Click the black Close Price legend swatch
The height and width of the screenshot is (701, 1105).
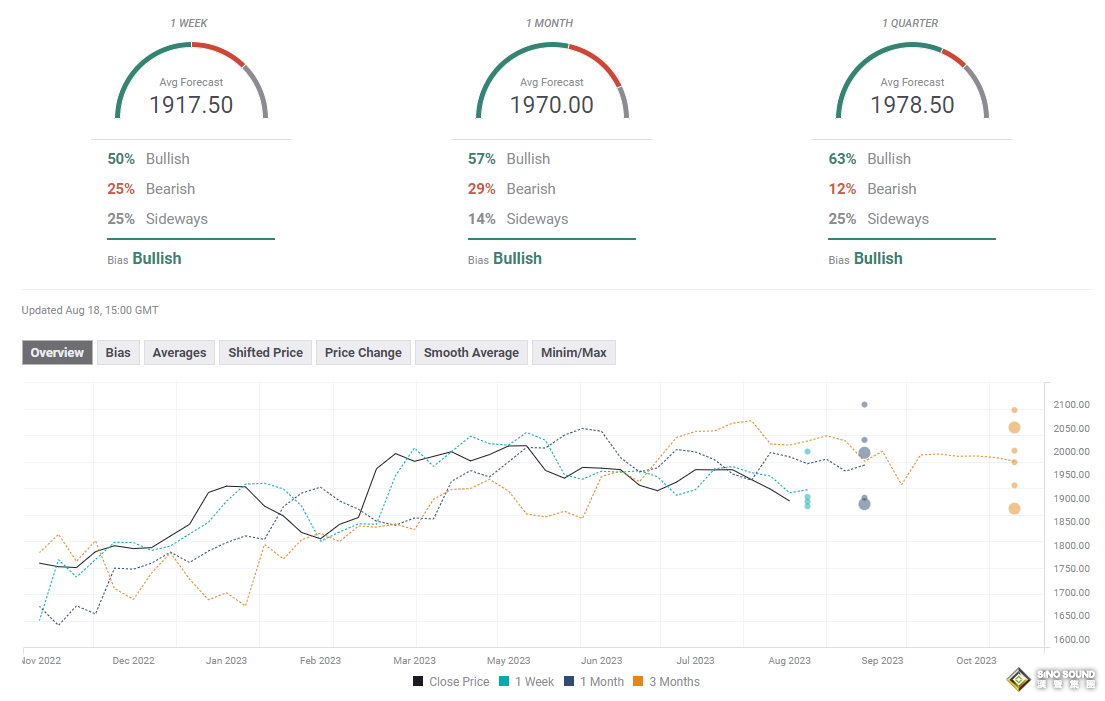[x=418, y=682]
